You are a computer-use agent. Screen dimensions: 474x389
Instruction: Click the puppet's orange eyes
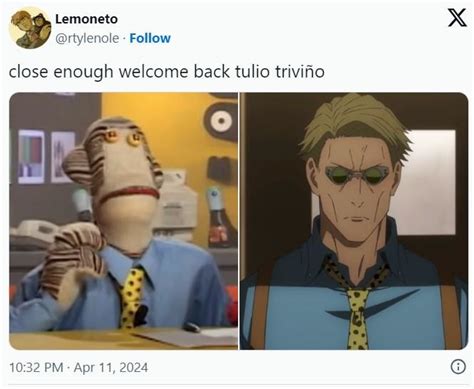pos(122,136)
